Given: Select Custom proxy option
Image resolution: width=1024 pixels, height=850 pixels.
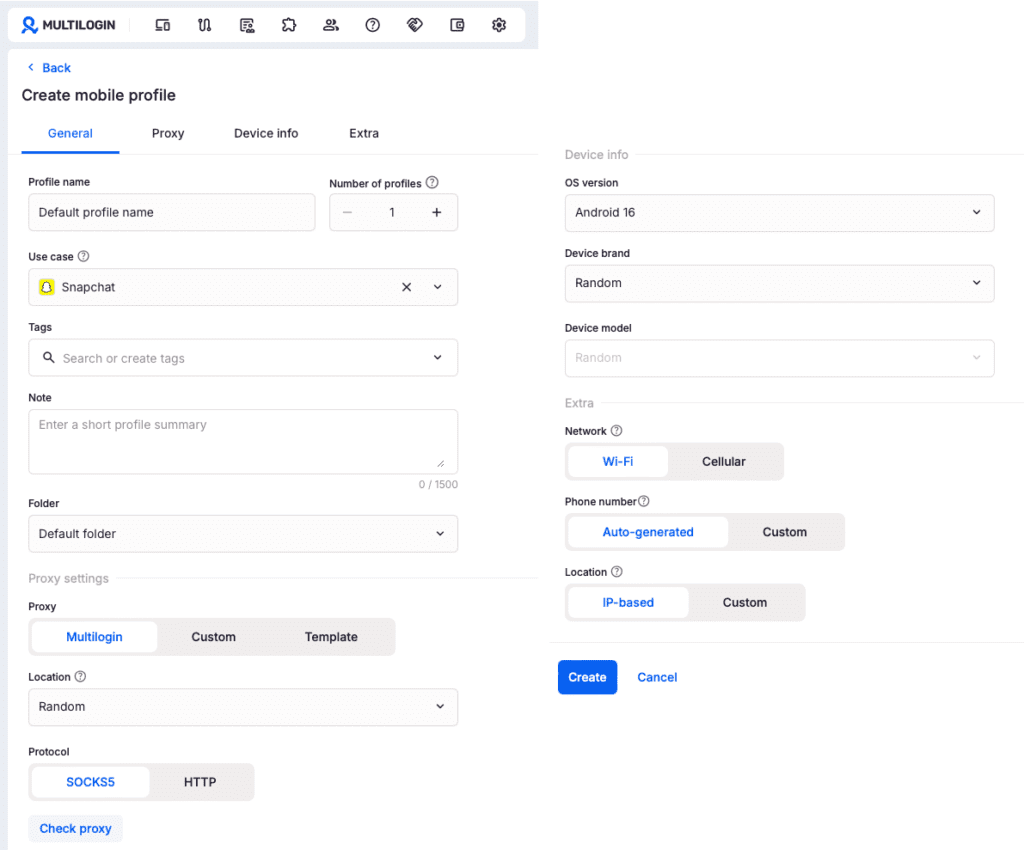Looking at the screenshot, I should pos(214,637).
